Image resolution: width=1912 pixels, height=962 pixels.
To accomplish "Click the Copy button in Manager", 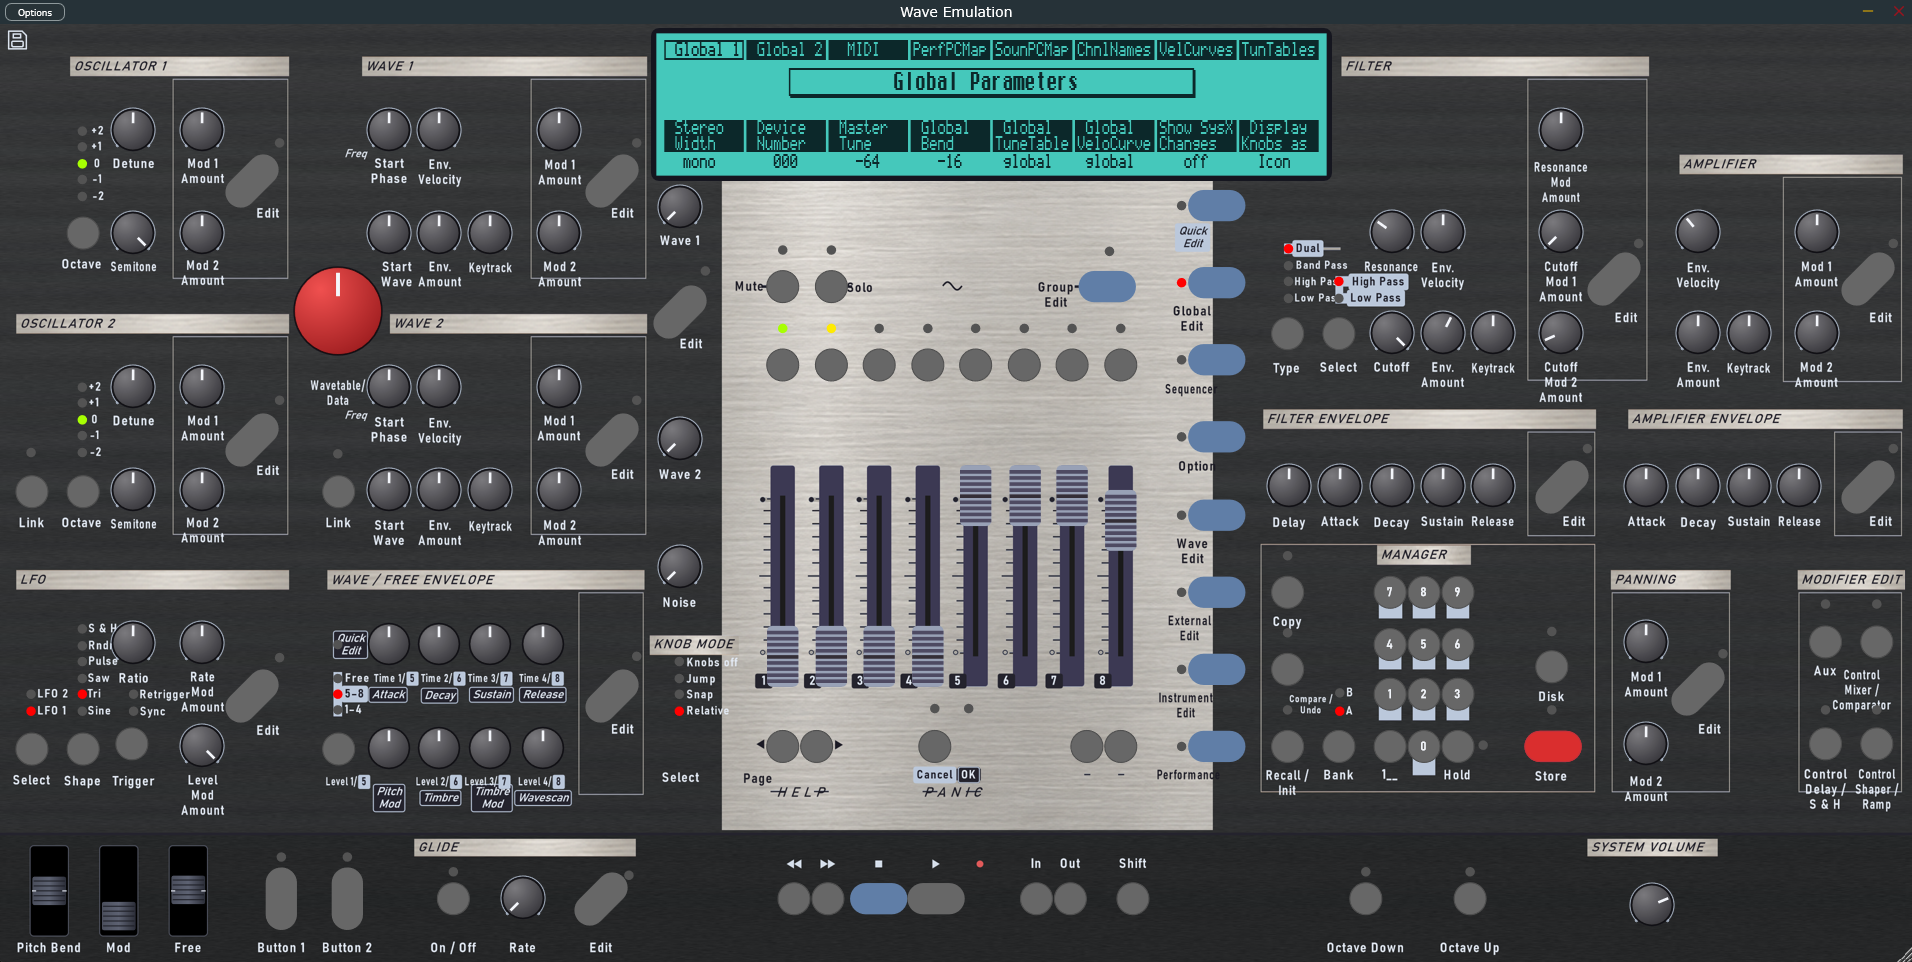I will [x=1287, y=592].
